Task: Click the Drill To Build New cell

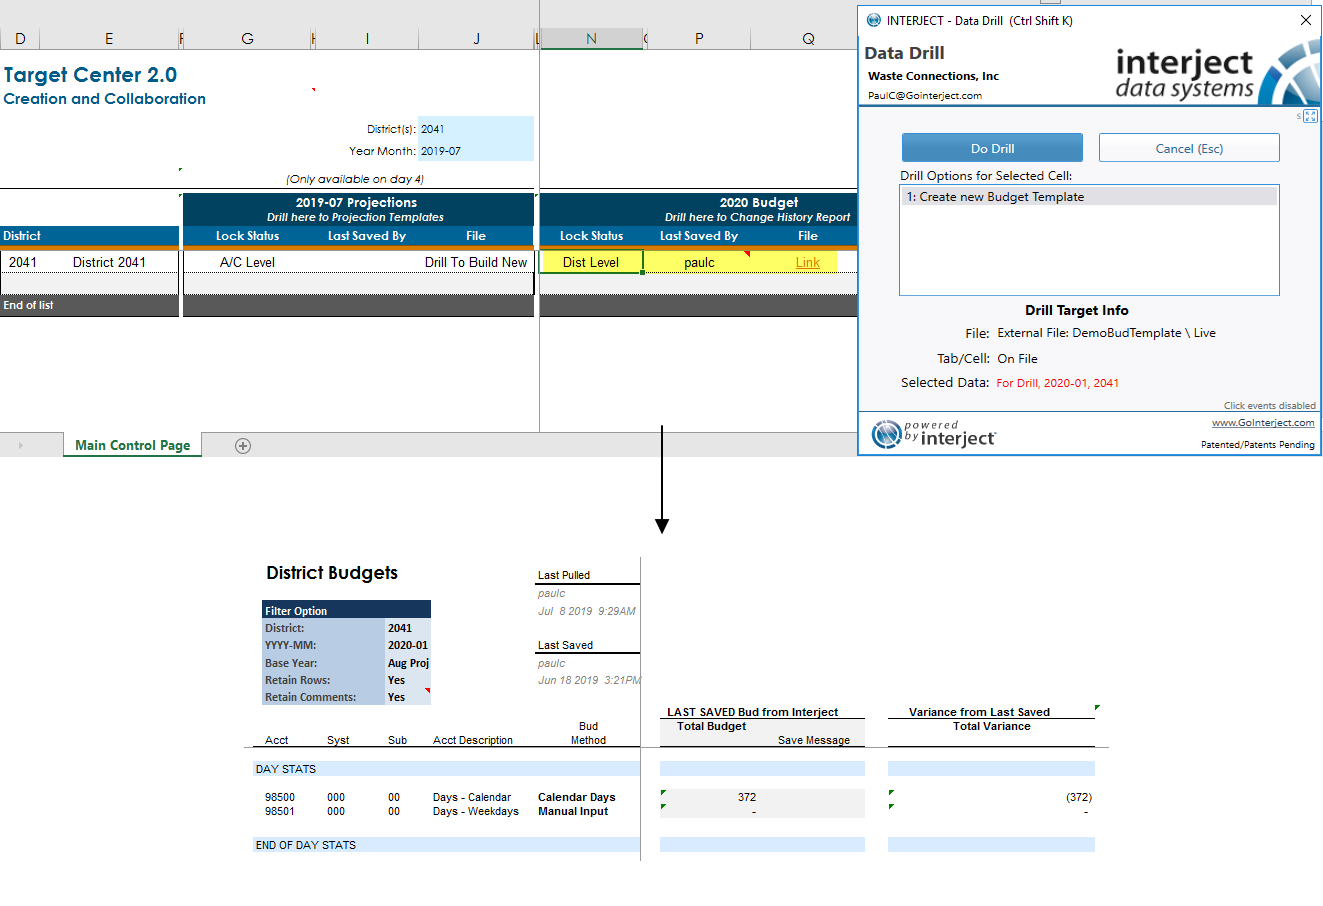Action: click(475, 262)
